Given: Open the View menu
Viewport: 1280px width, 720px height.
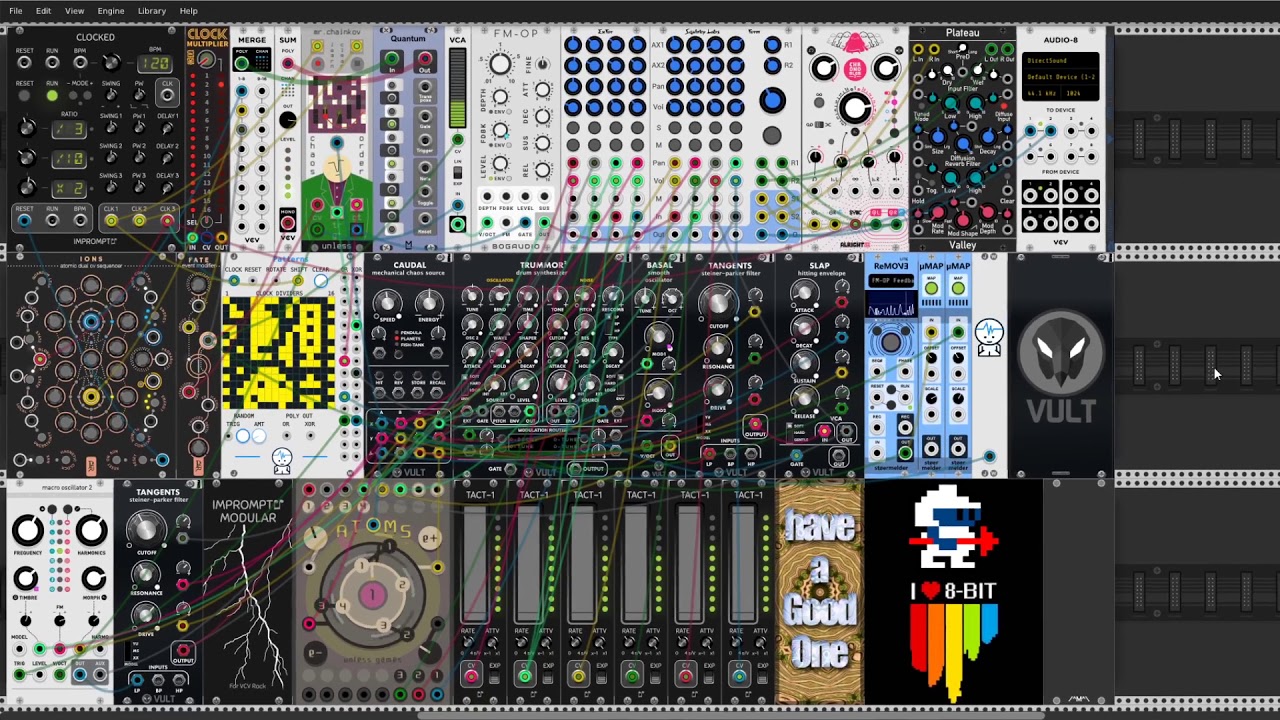Looking at the screenshot, I should pyautogui.click(x=74, y=11).
